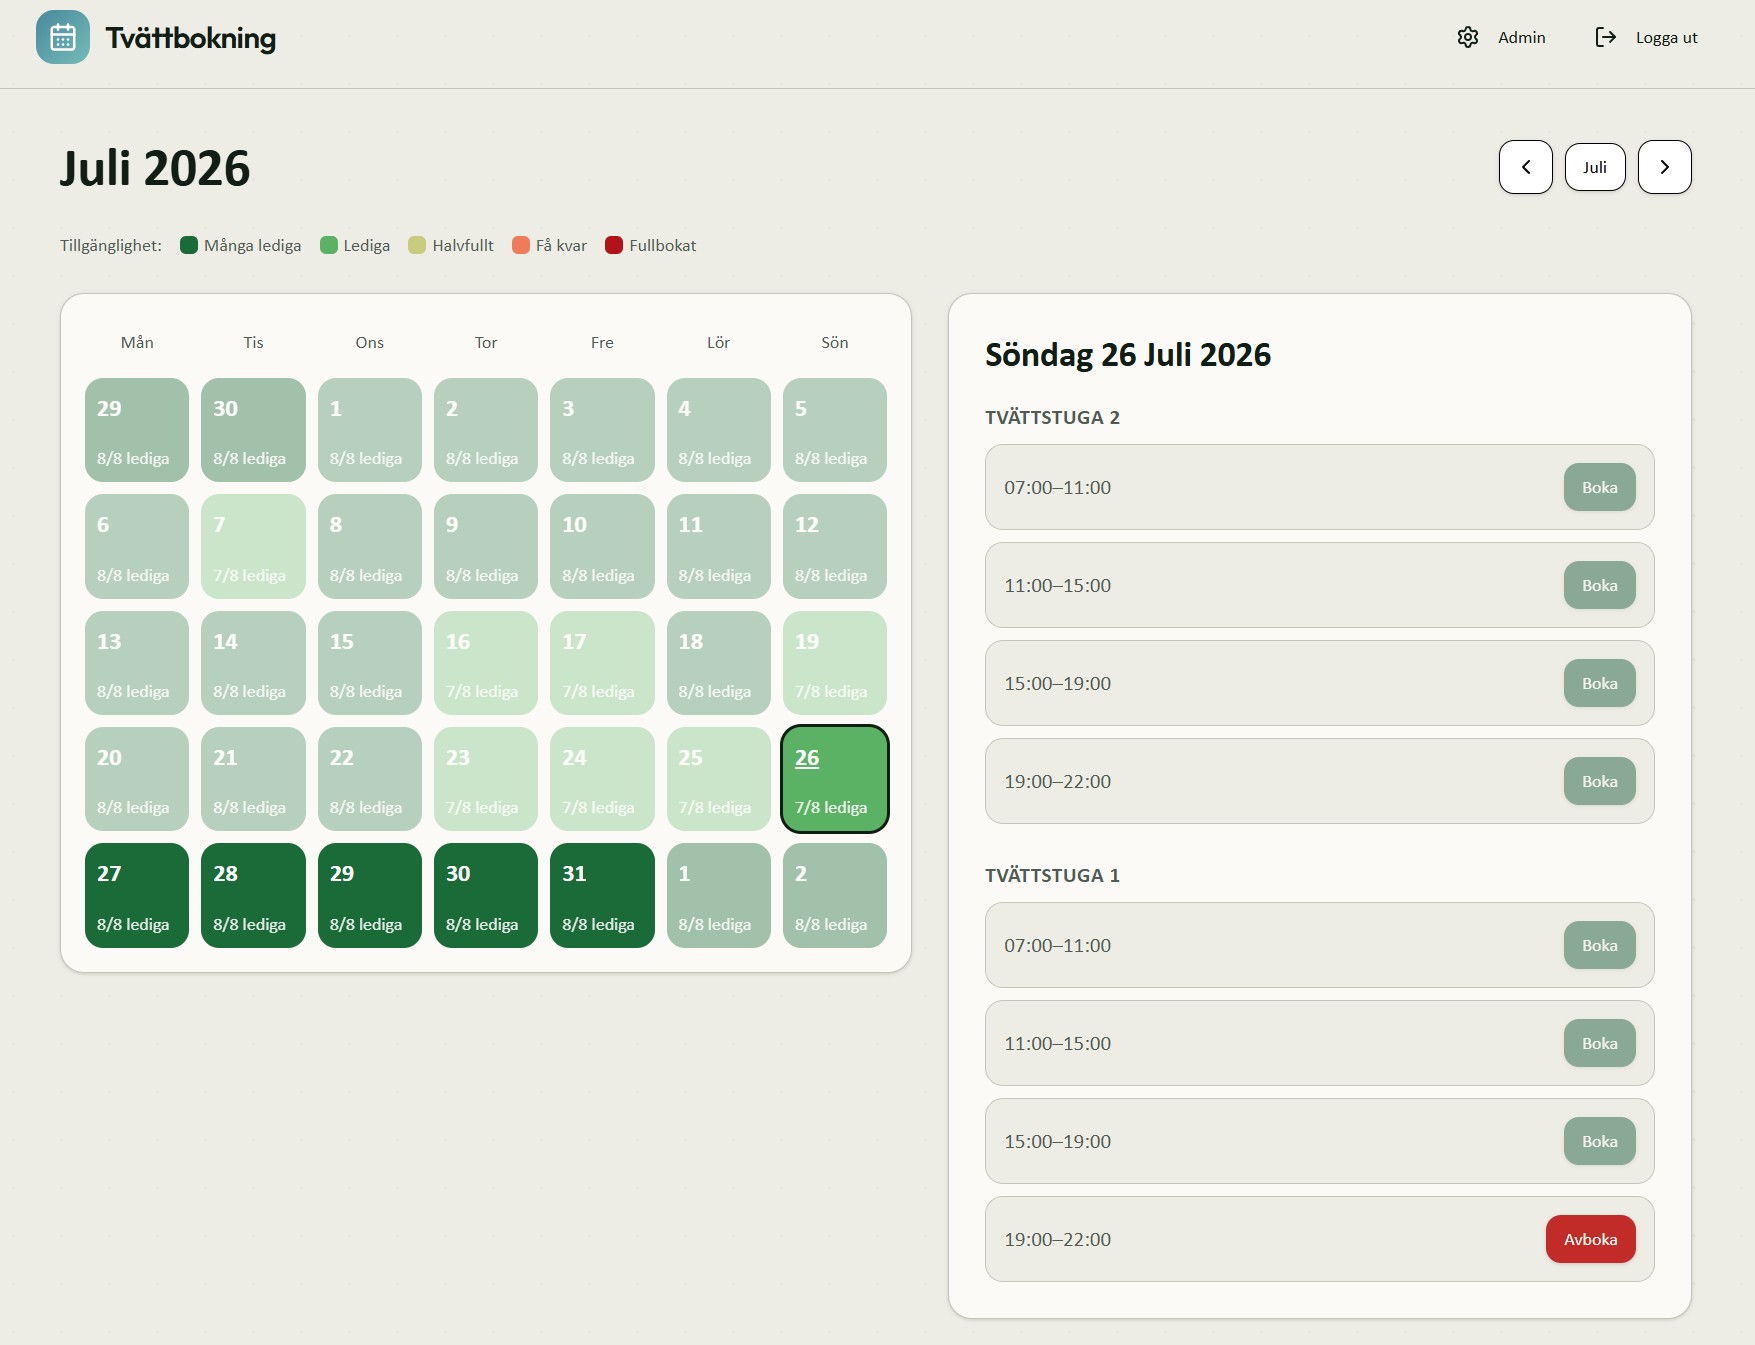
Task: Go to previous month with left chevron
Action: 1525,167
